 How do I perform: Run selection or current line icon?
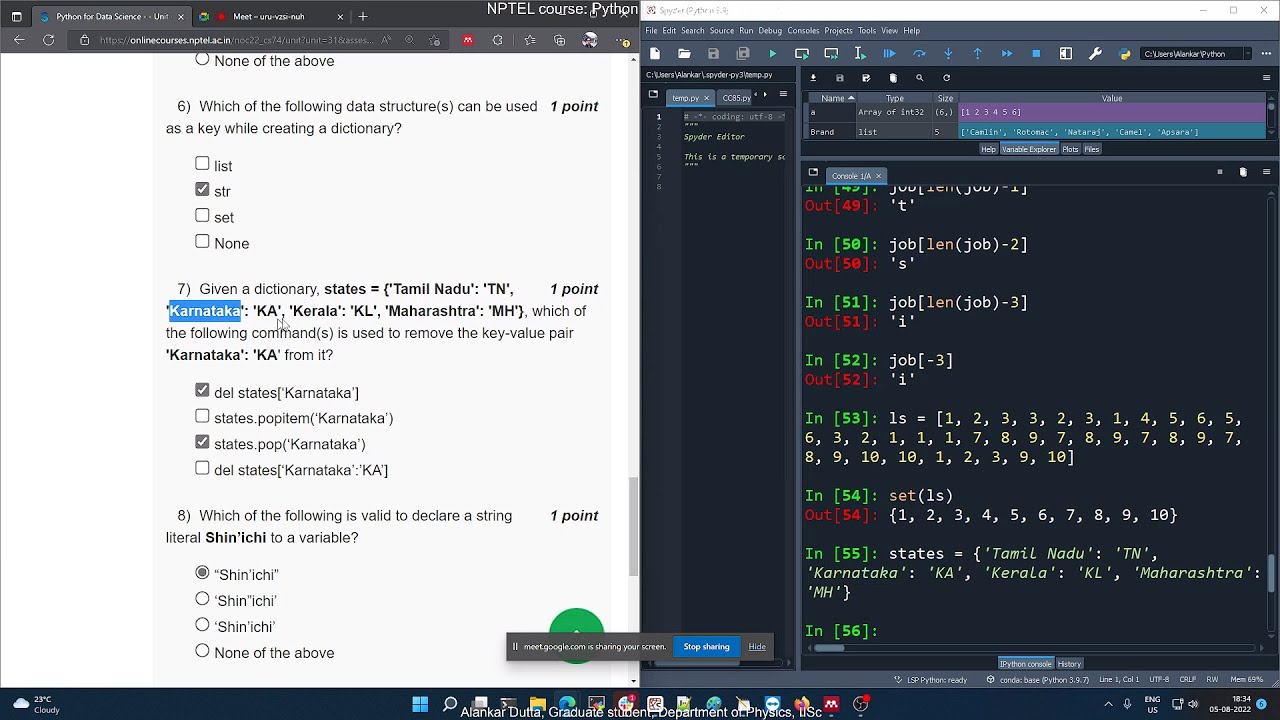860,54
